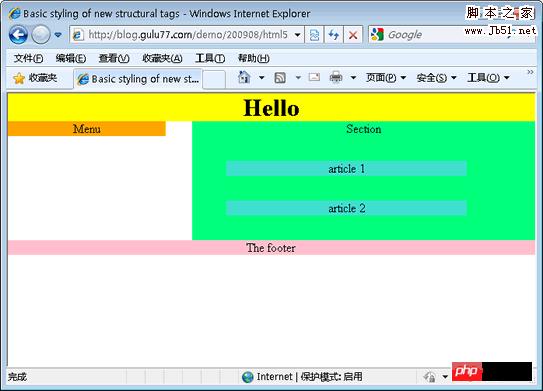
Task: Open the 收藏夹 favorites star button
Action: click(35, 78)
